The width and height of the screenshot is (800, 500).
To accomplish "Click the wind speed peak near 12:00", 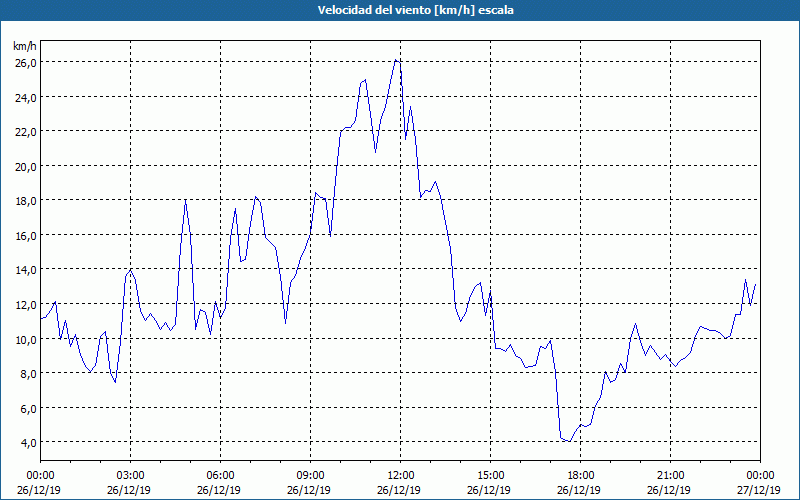I will coord(396,60).
